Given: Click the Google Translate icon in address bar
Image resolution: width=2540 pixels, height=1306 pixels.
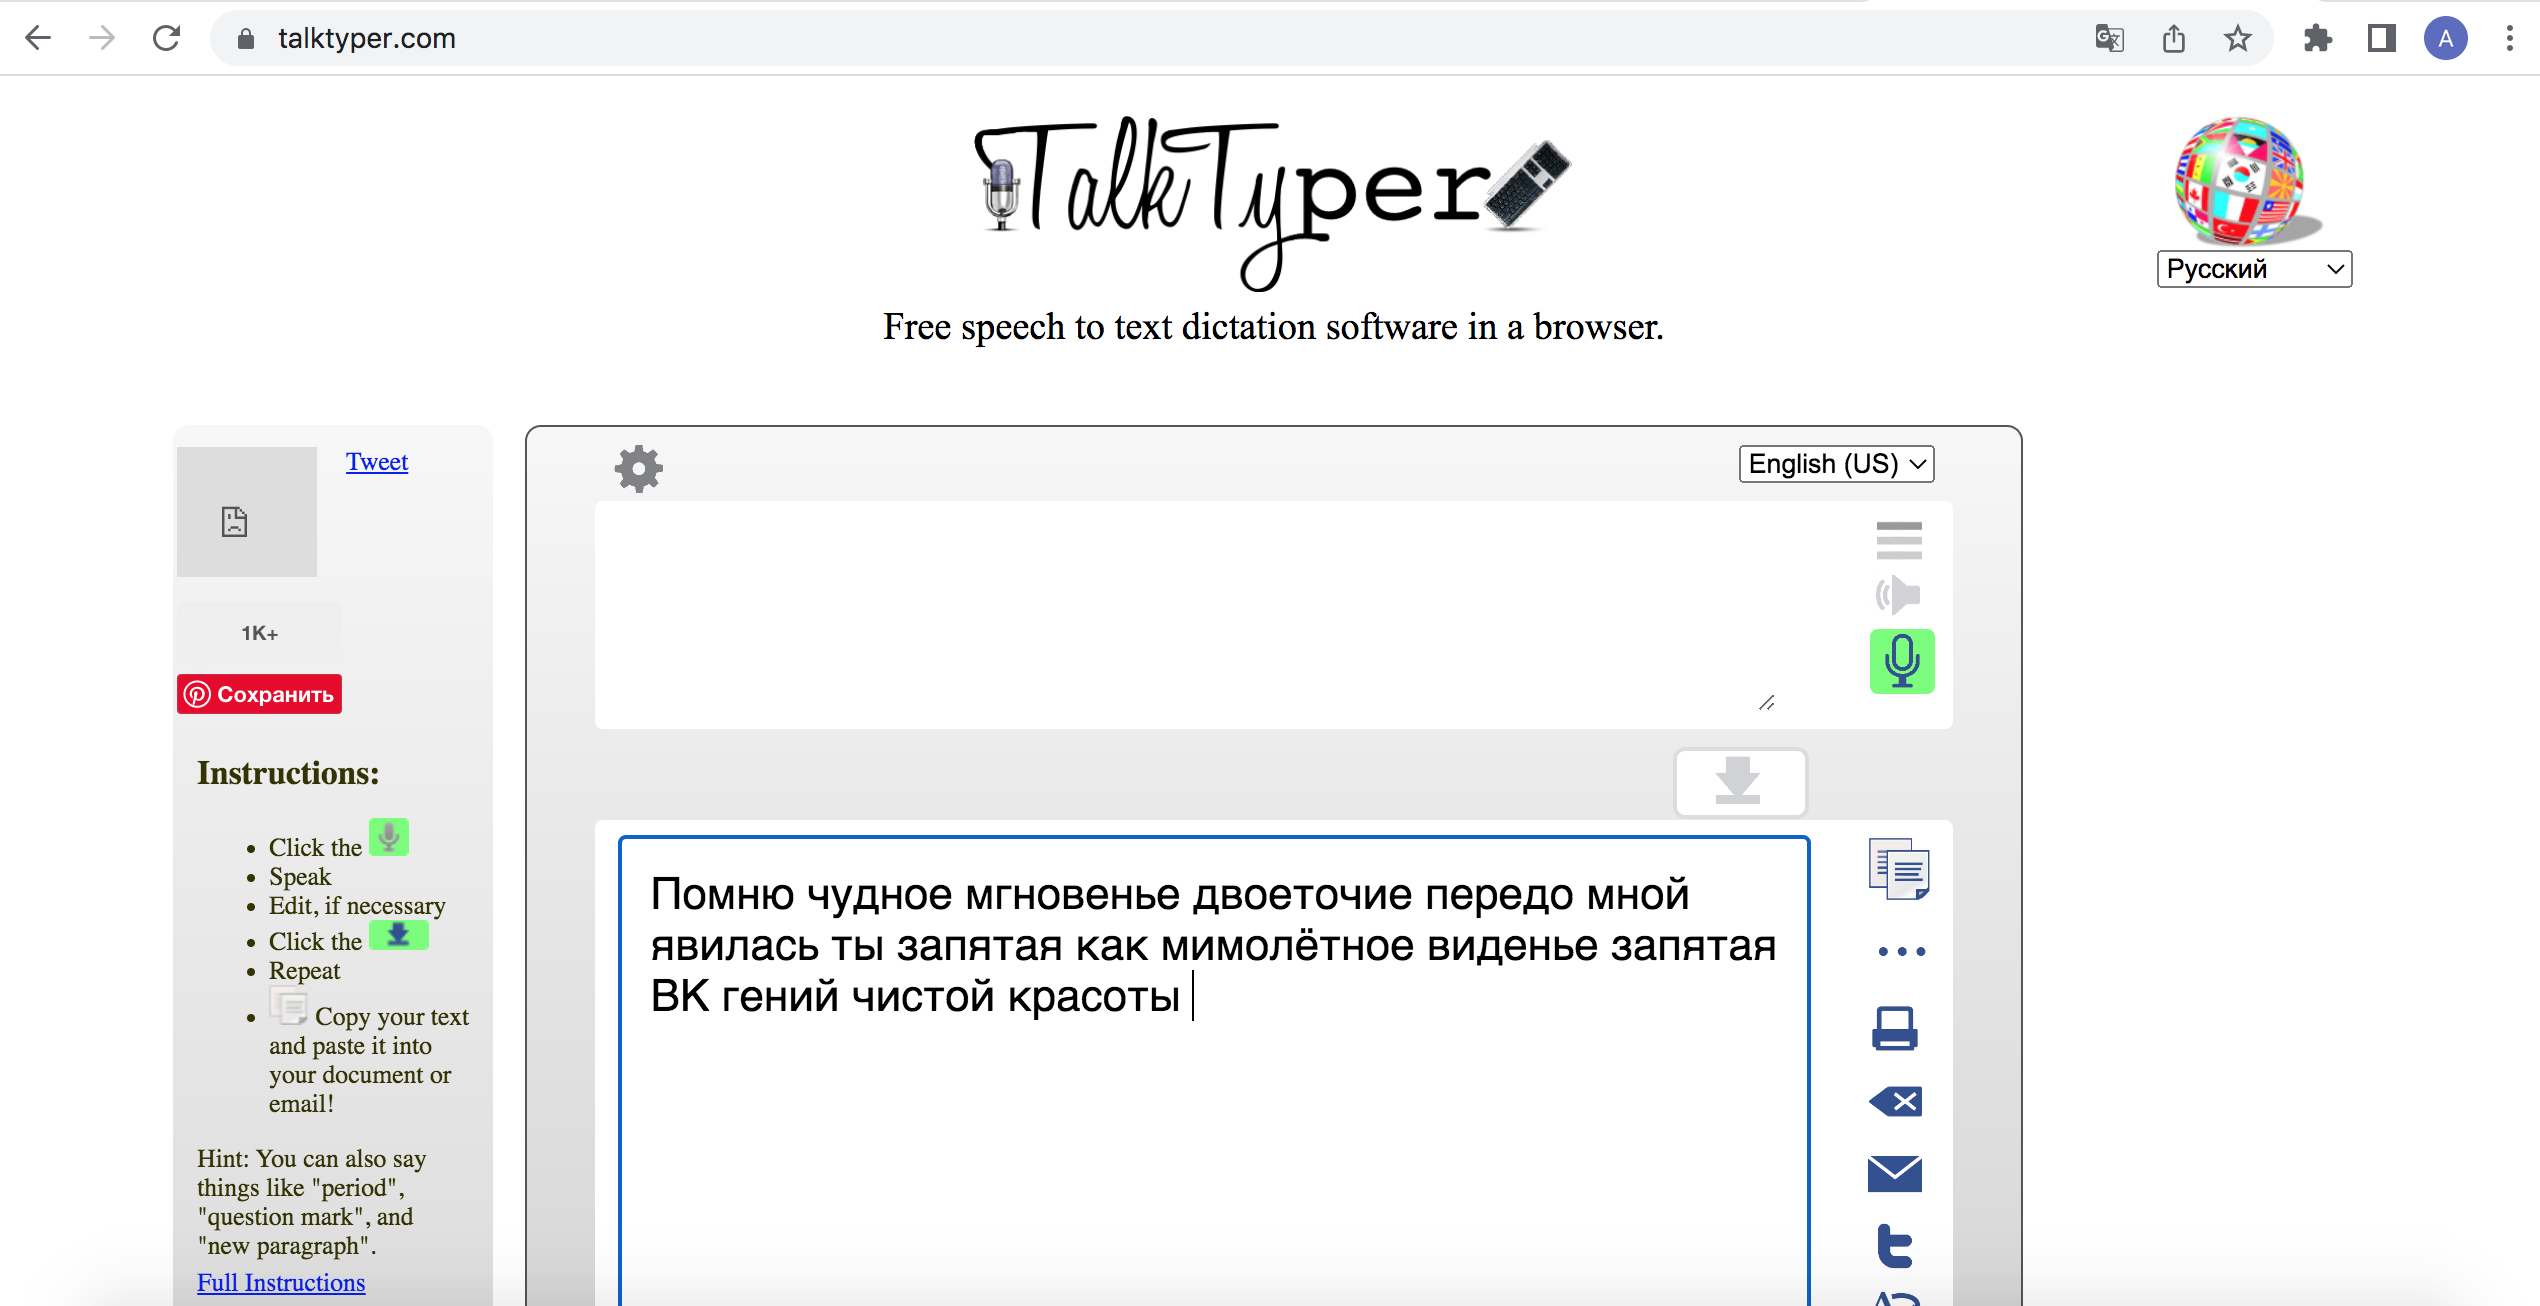Looking at the screenshot, I should click(2109, 39).
